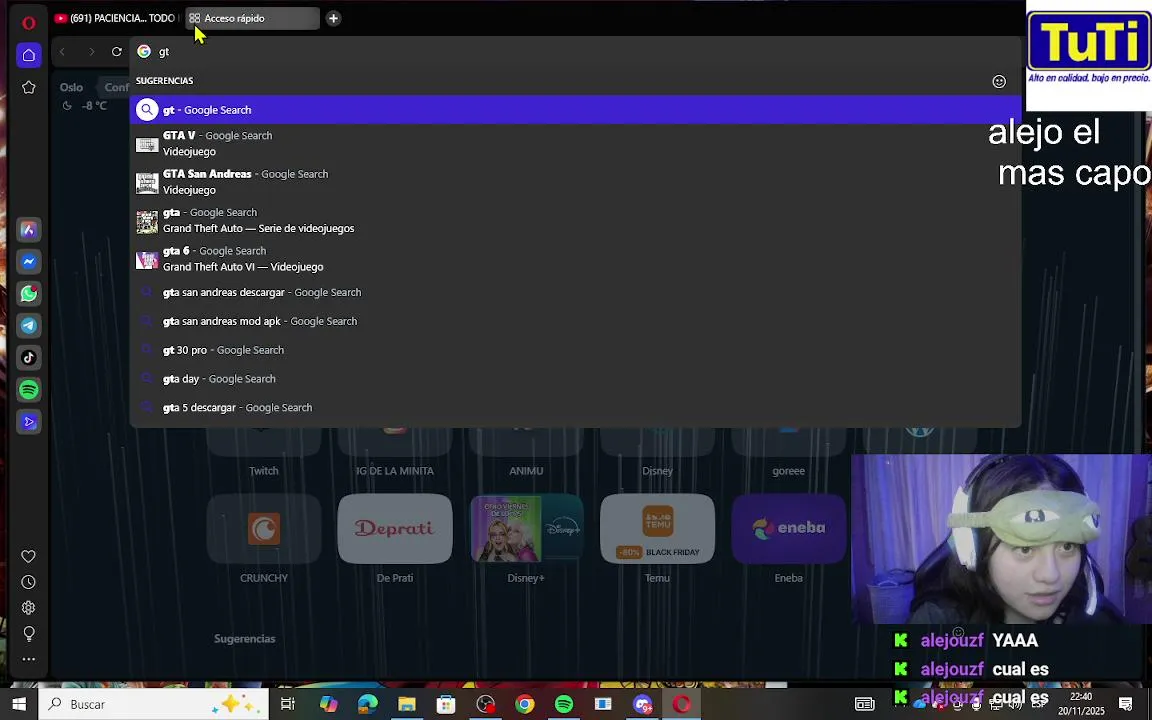The width and height of the screenshot is (1152, 720).
Task: Select 'gt 30 pro' suggestion
Action: (575, 350)
